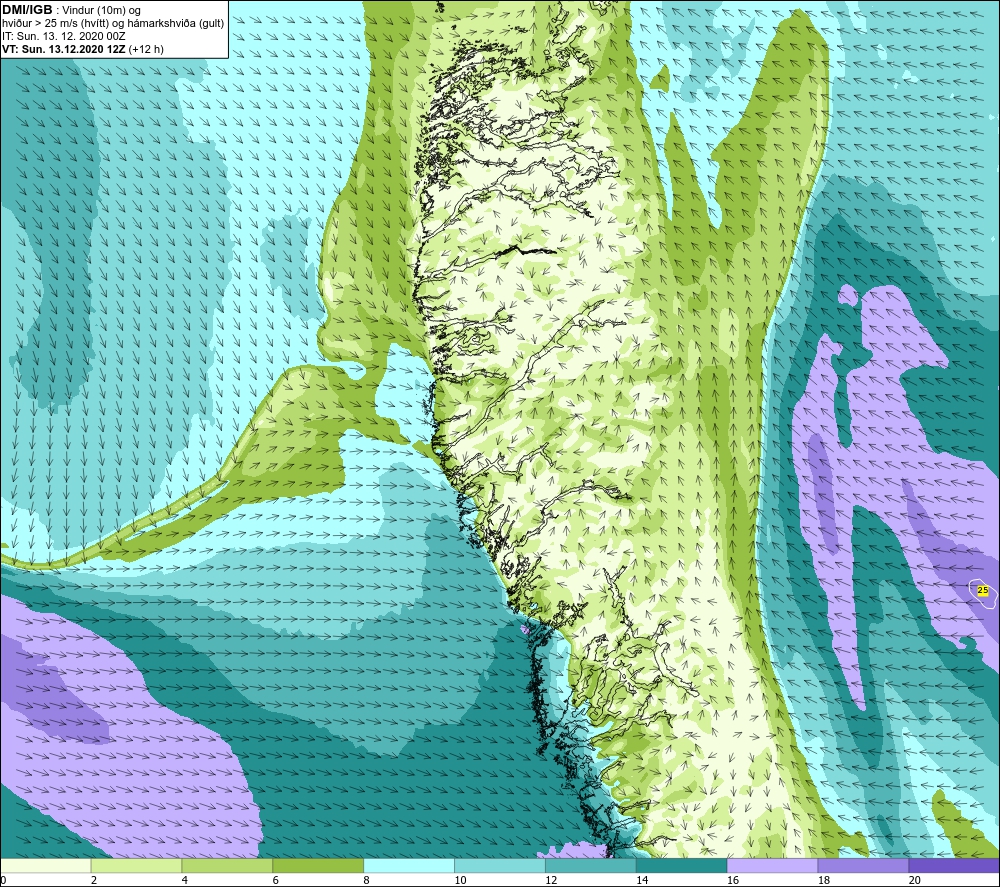
Task: Click the legend scale number 6
Action: pos(276,880)
